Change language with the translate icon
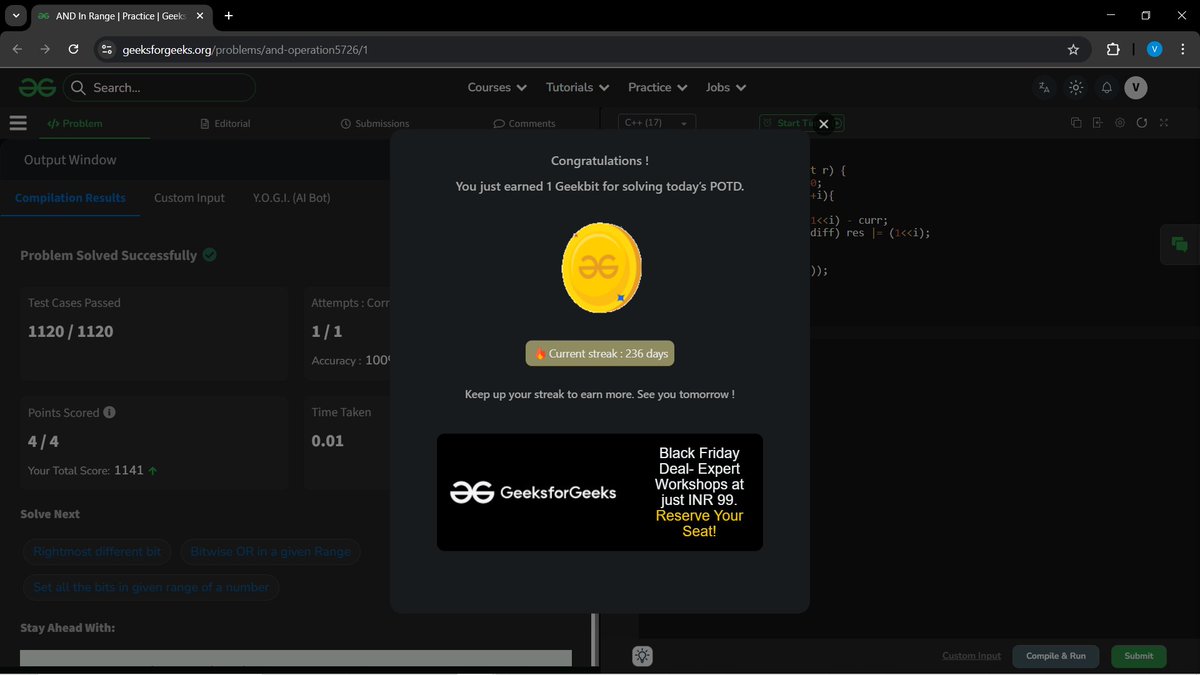Viewport: 1200px width, 675px height. click(1044, 87)
